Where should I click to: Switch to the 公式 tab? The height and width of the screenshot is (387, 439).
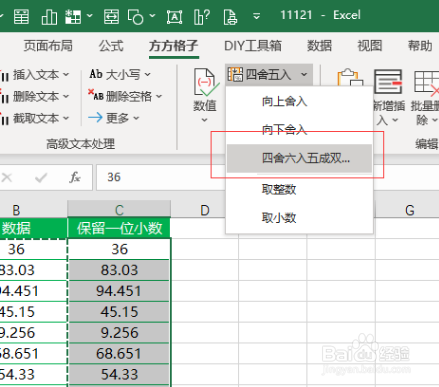pyautogui.click(x=111, y=46)
